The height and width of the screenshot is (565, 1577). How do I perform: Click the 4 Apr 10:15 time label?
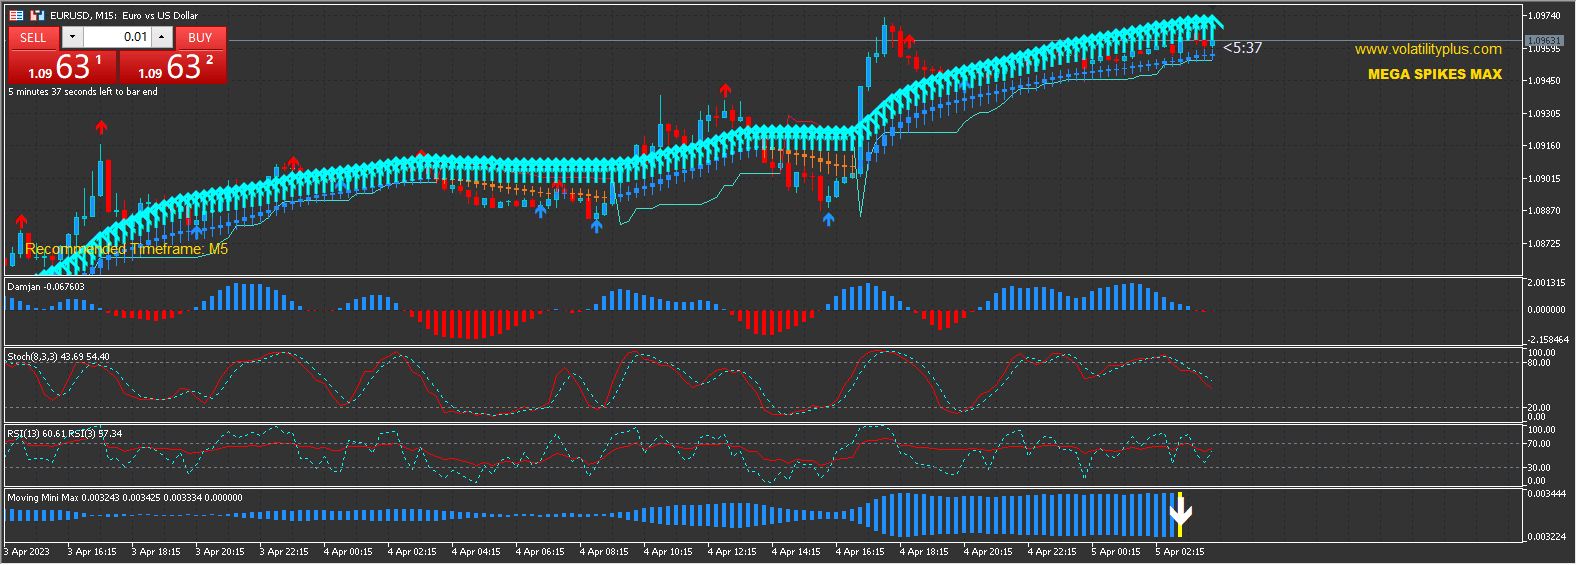point(668,552)
